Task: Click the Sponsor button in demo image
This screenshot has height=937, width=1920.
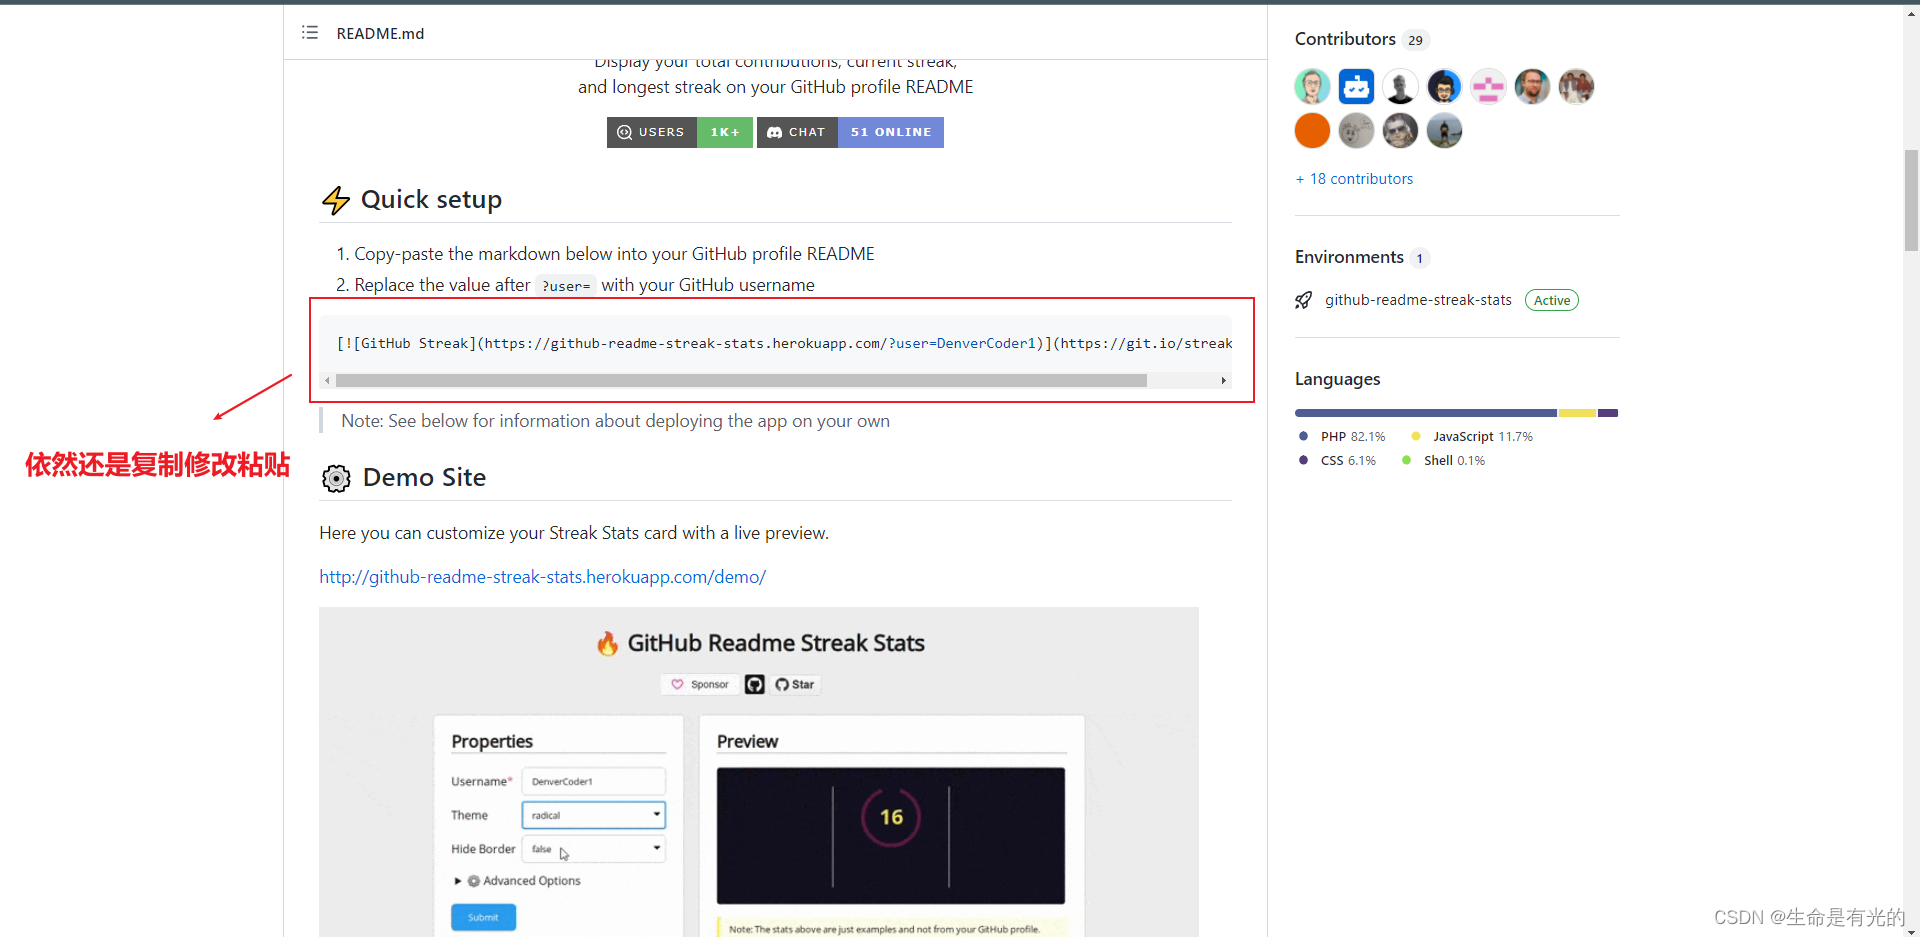Action: [x=700, y=684]
